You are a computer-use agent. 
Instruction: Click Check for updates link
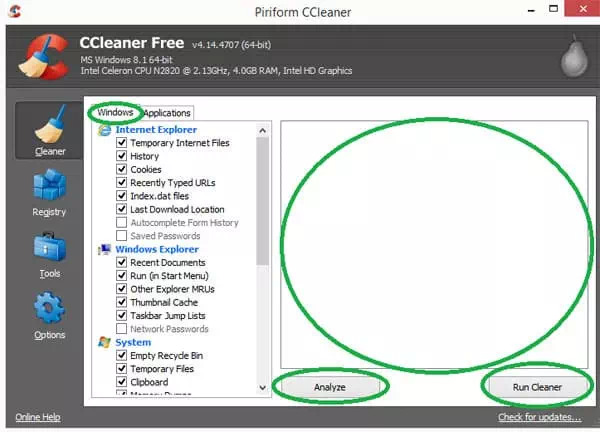pos(539,417)
